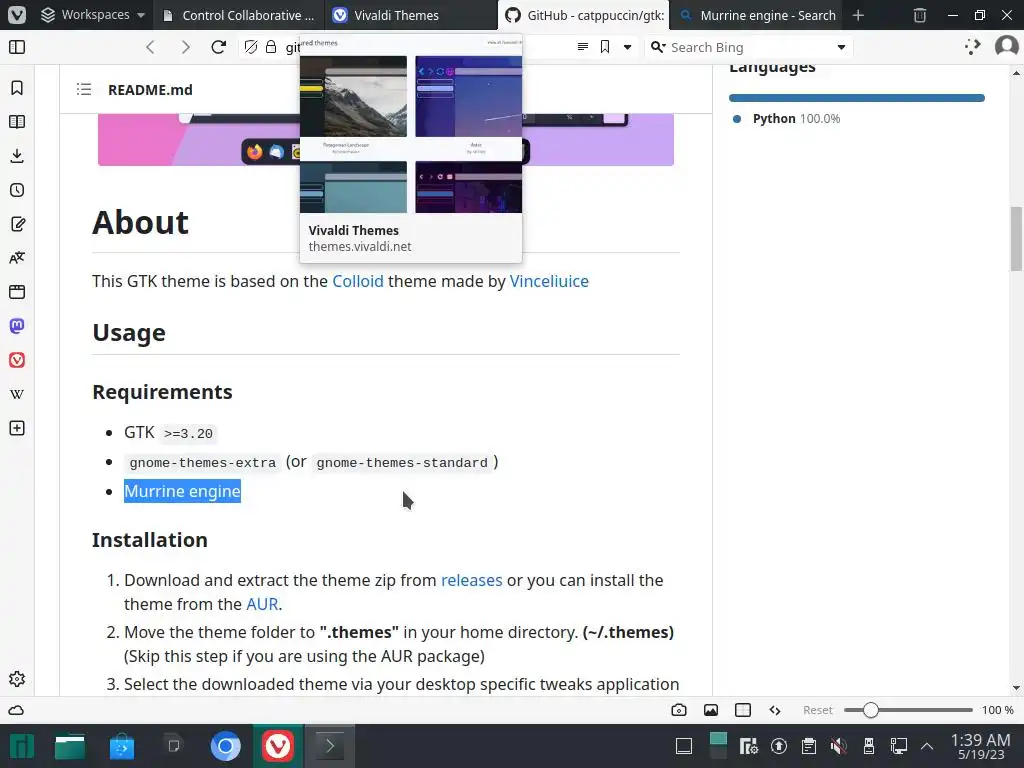Adjust the page zoom slider
Image resolution: width=1024 pixels, height=768 pixels.
[x=908, y=710]
